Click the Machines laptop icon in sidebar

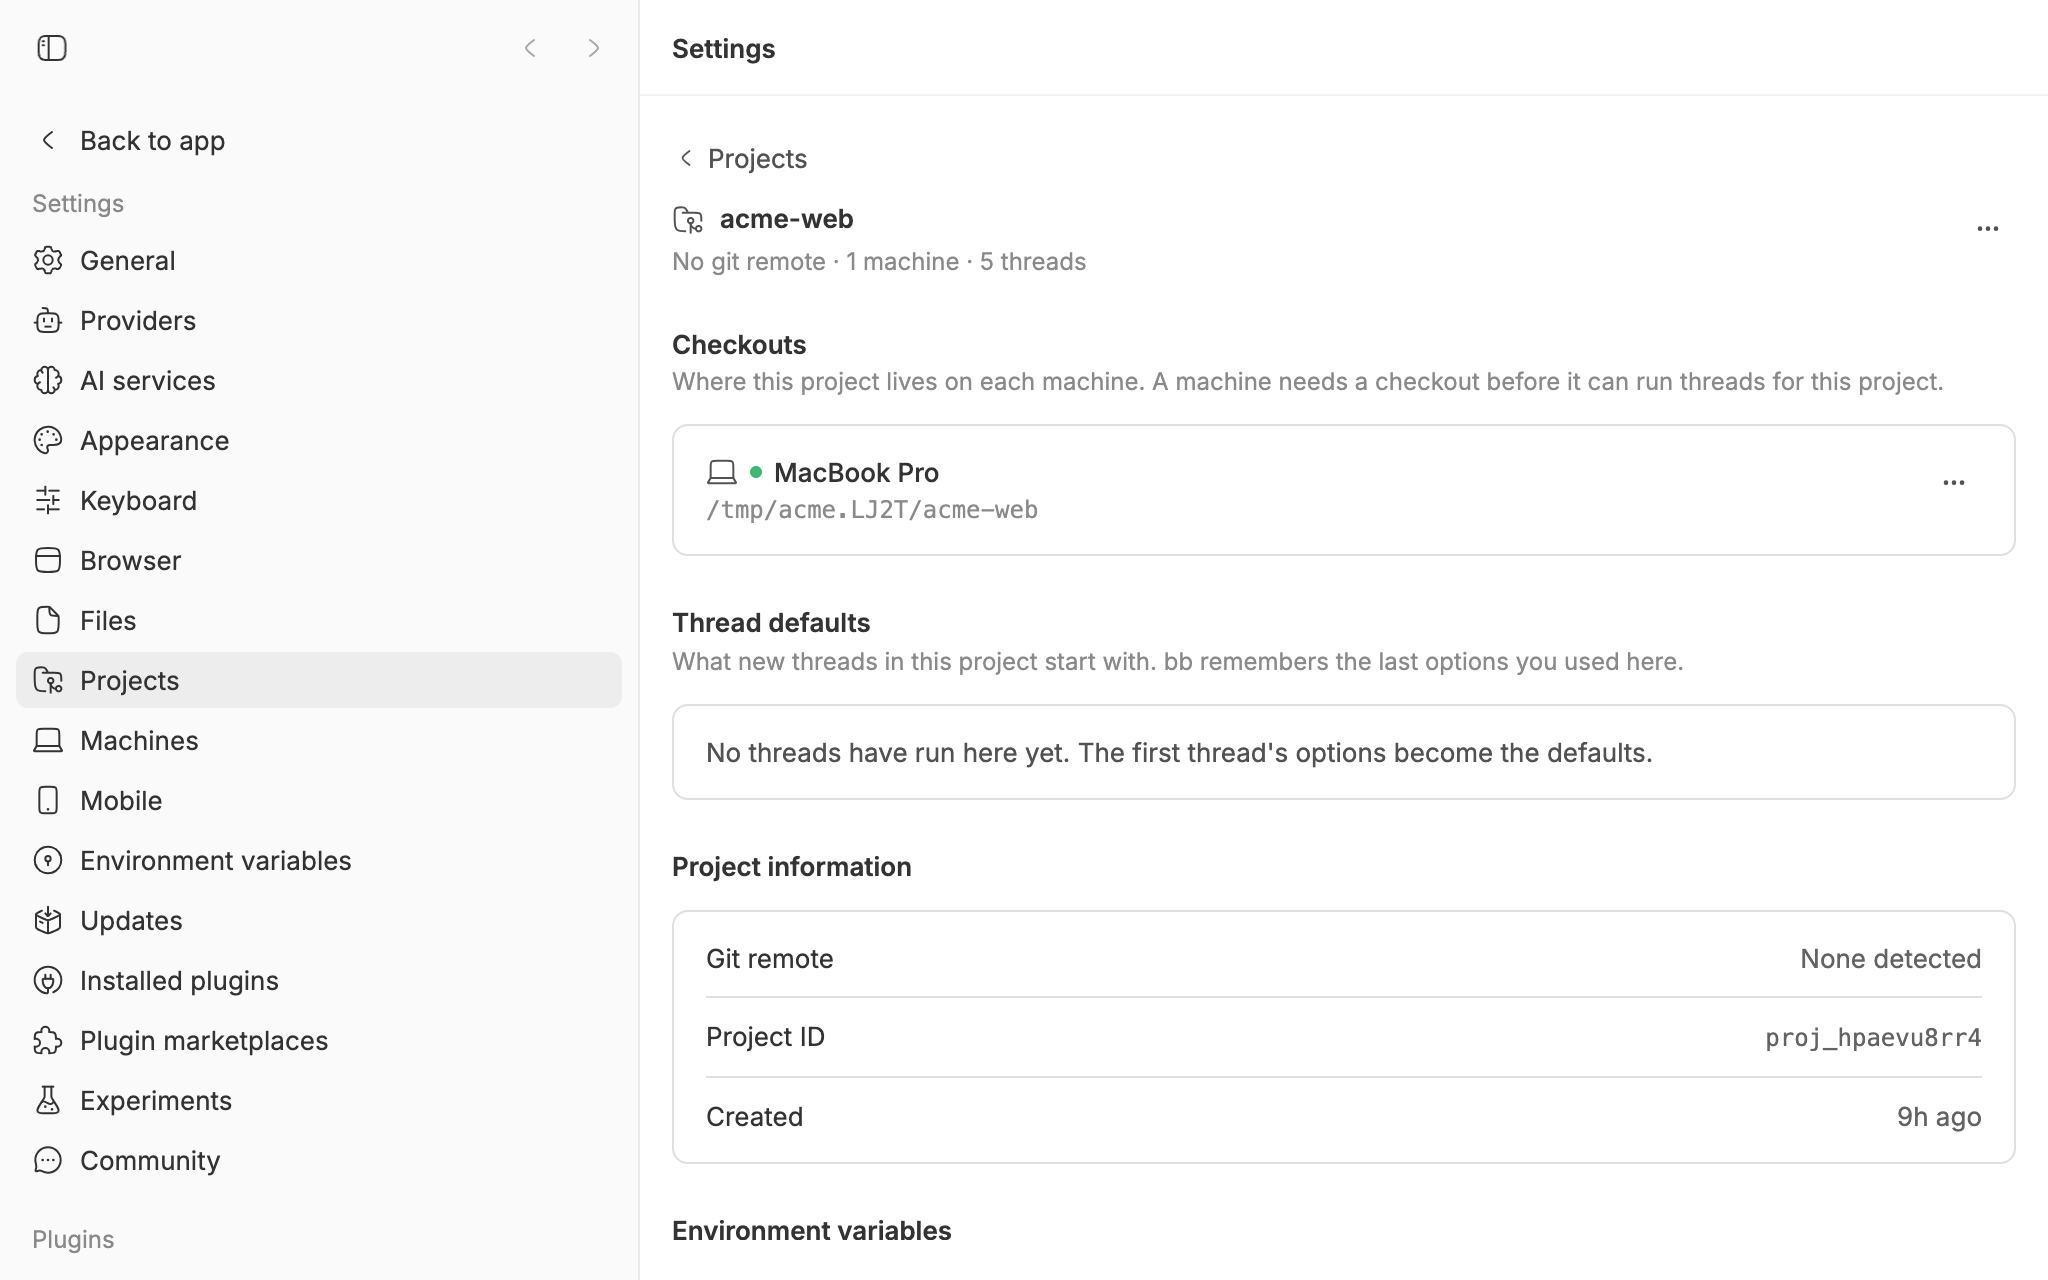coord(48,740)
